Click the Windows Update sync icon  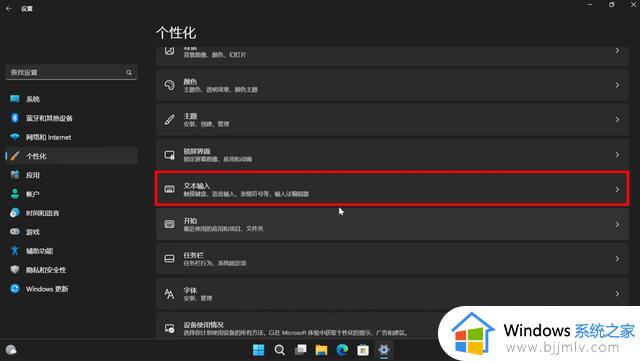(x=15, y=289)
